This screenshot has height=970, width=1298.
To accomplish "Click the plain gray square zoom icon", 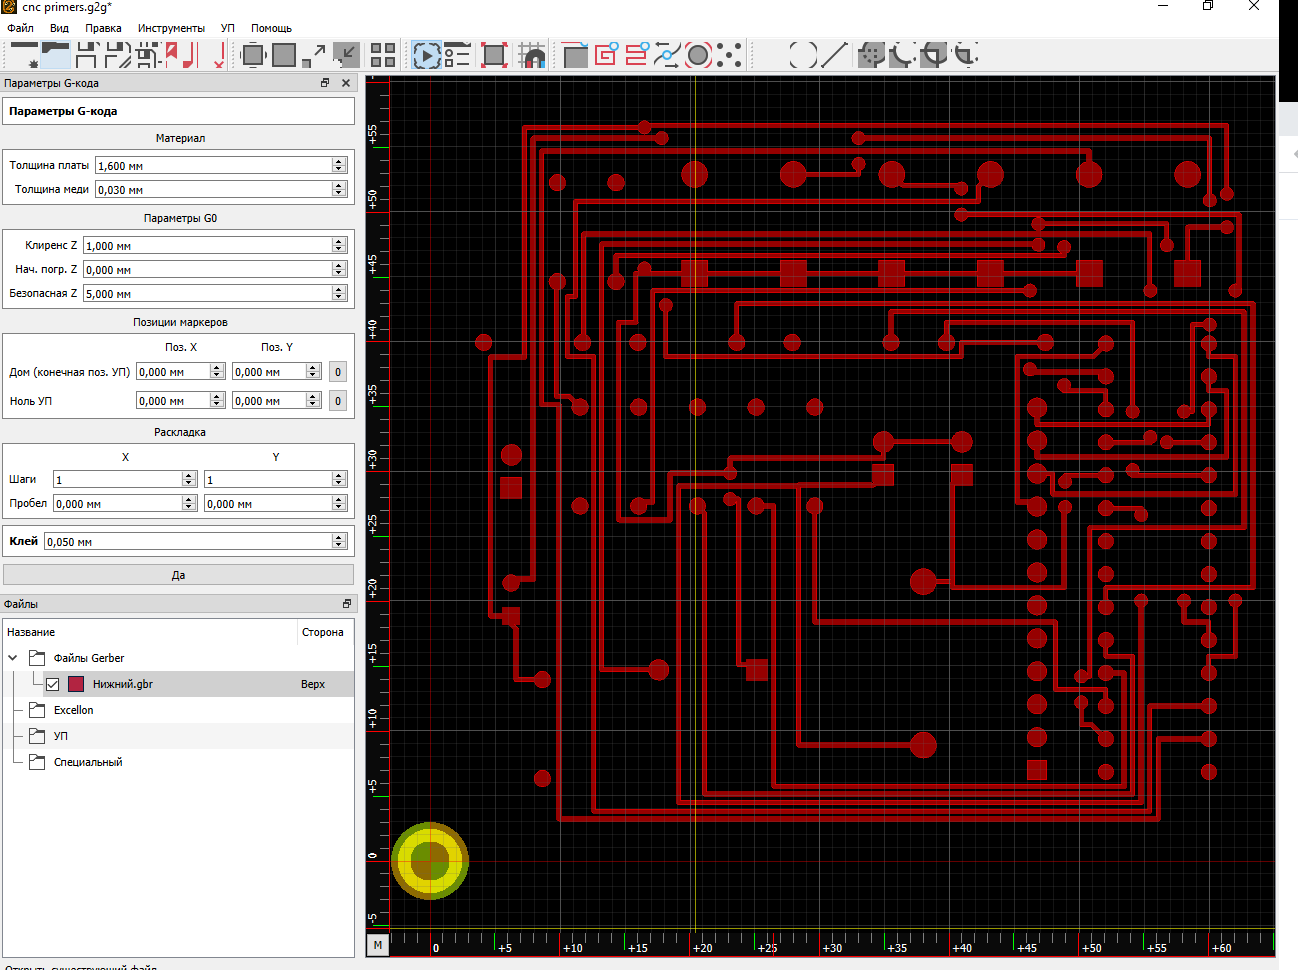I will (284, 55).
